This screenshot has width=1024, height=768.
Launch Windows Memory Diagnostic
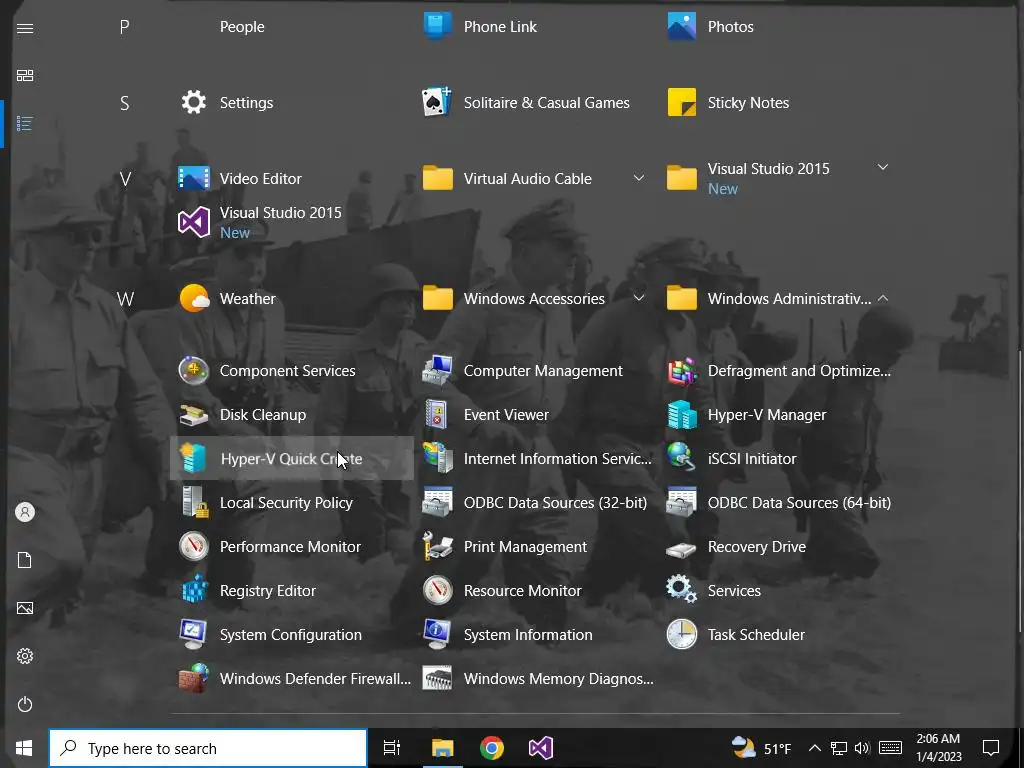(x=536, y=679)
